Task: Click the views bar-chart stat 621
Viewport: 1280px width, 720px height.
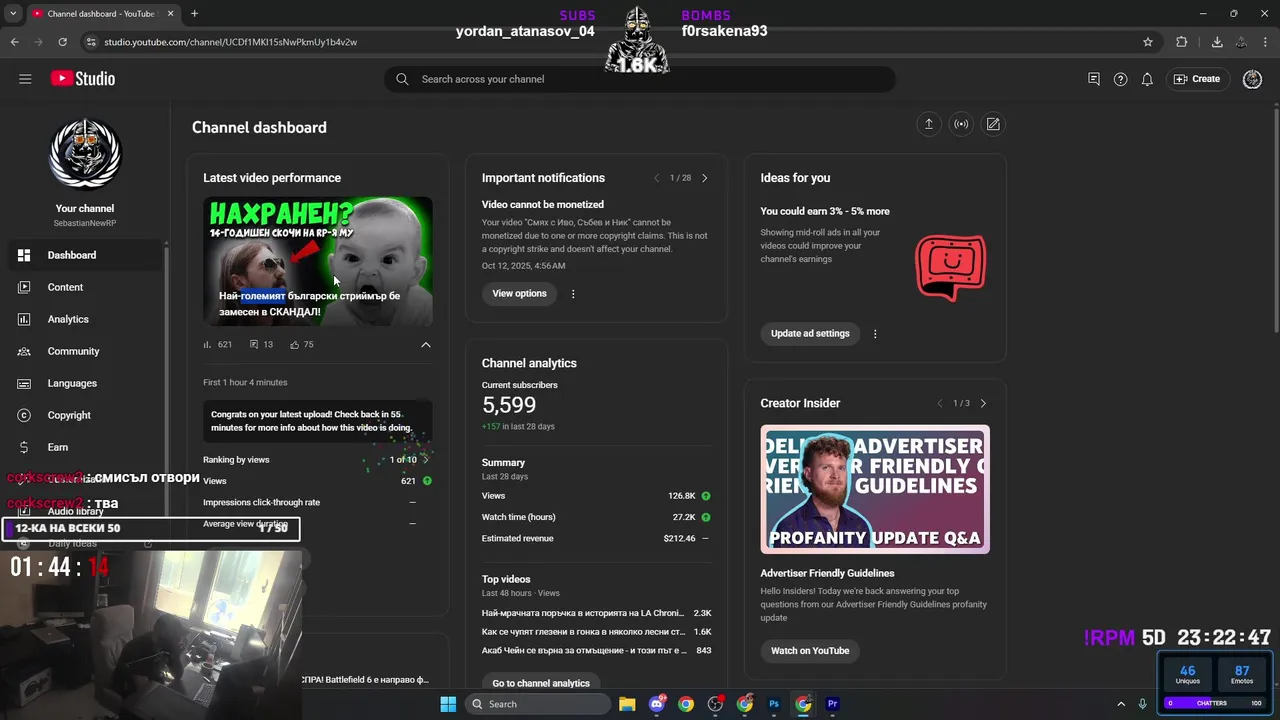Action: 217,344
